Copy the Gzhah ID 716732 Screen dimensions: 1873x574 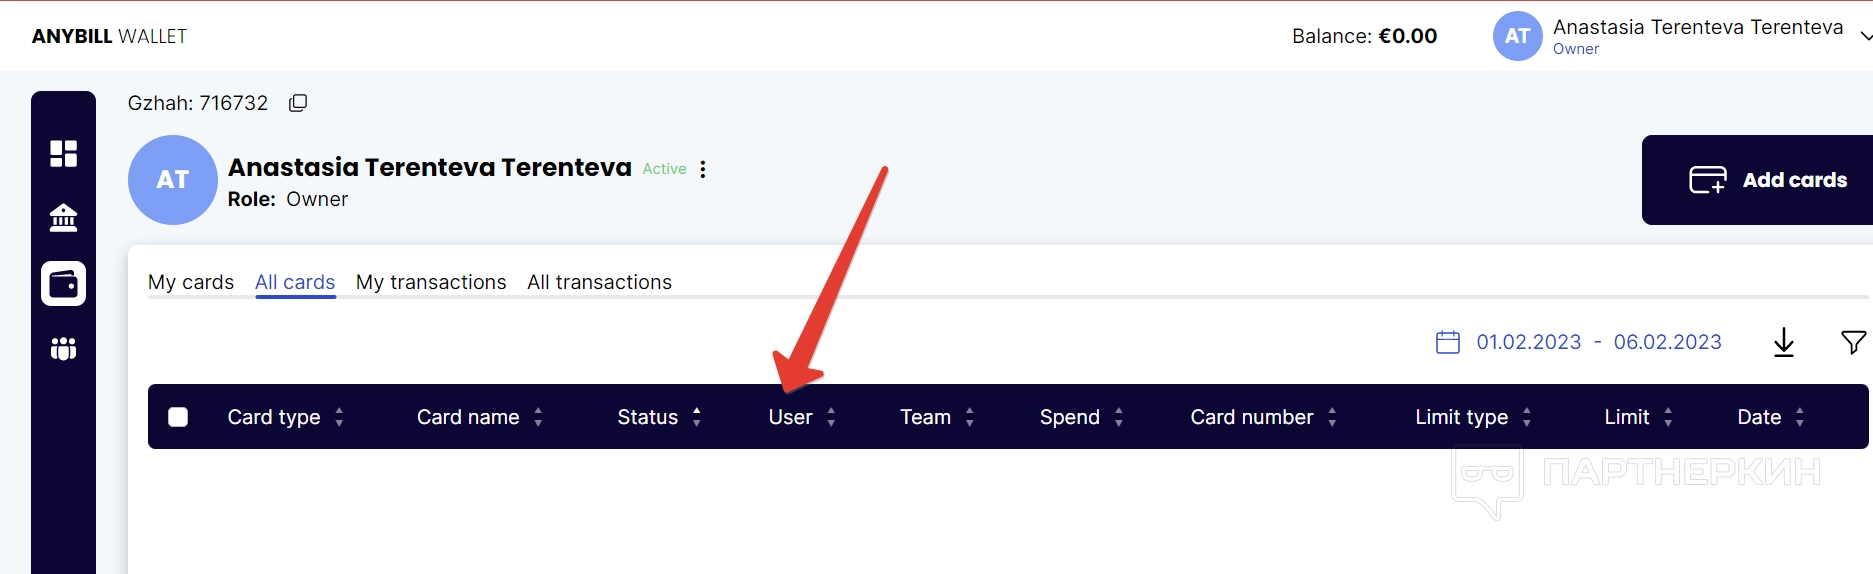[298, 103]
